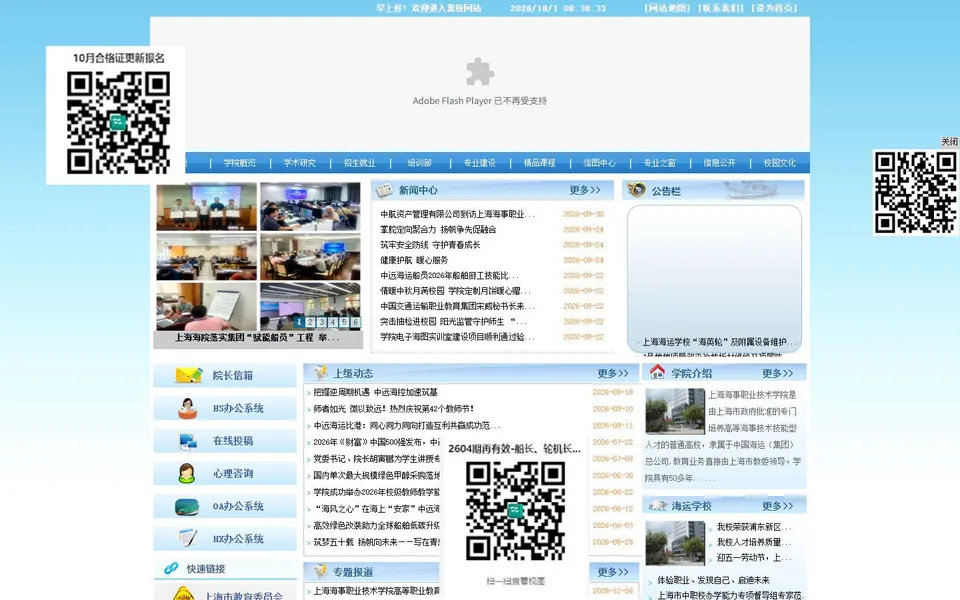Click the 上海市教育委员会 emblem icon
Image resolution: width=960 pixels, height=600 pixels.
coord(184,593)
